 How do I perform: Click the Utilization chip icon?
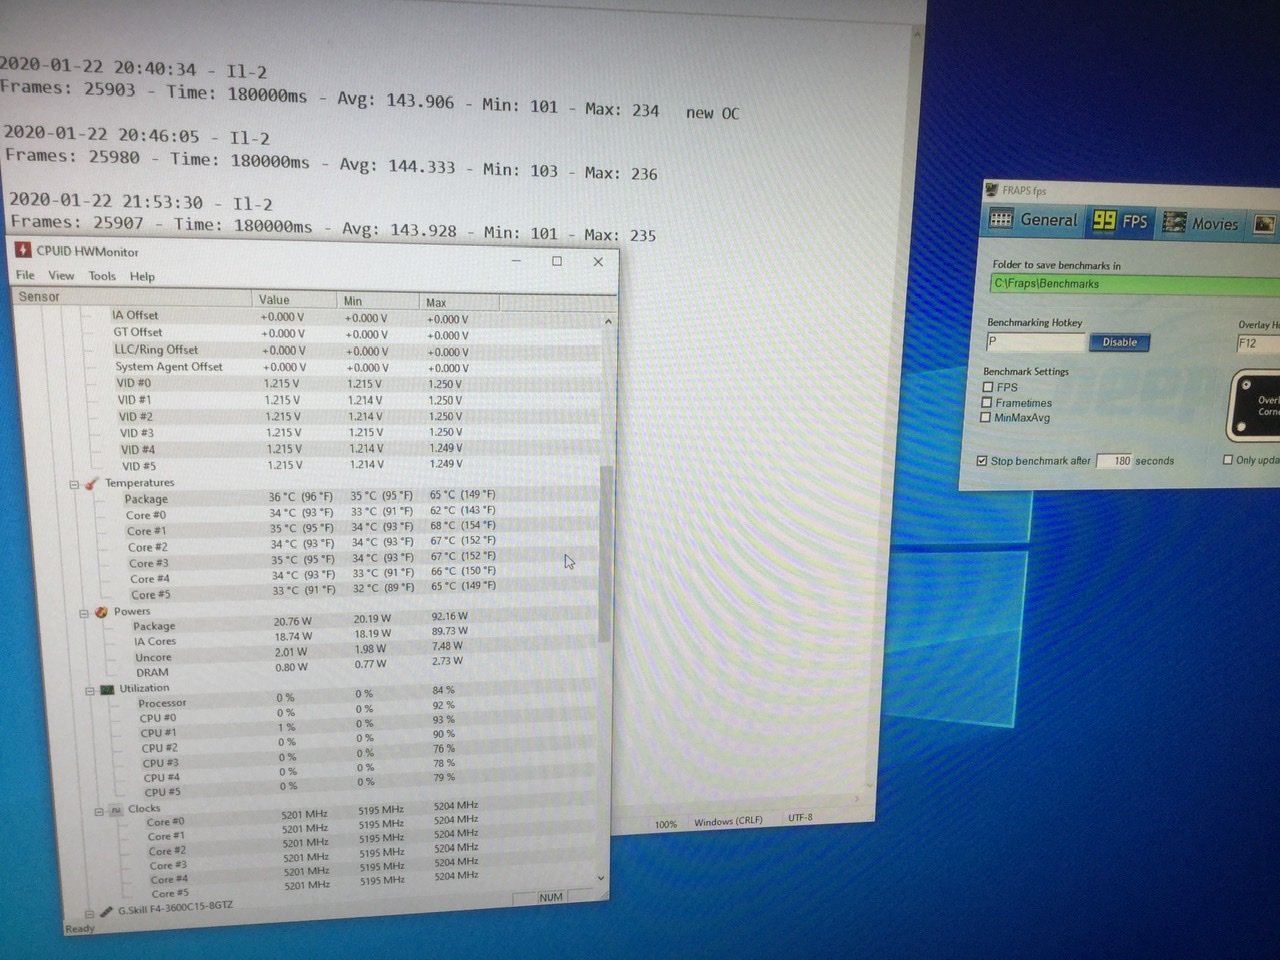(x=107, y=689)
